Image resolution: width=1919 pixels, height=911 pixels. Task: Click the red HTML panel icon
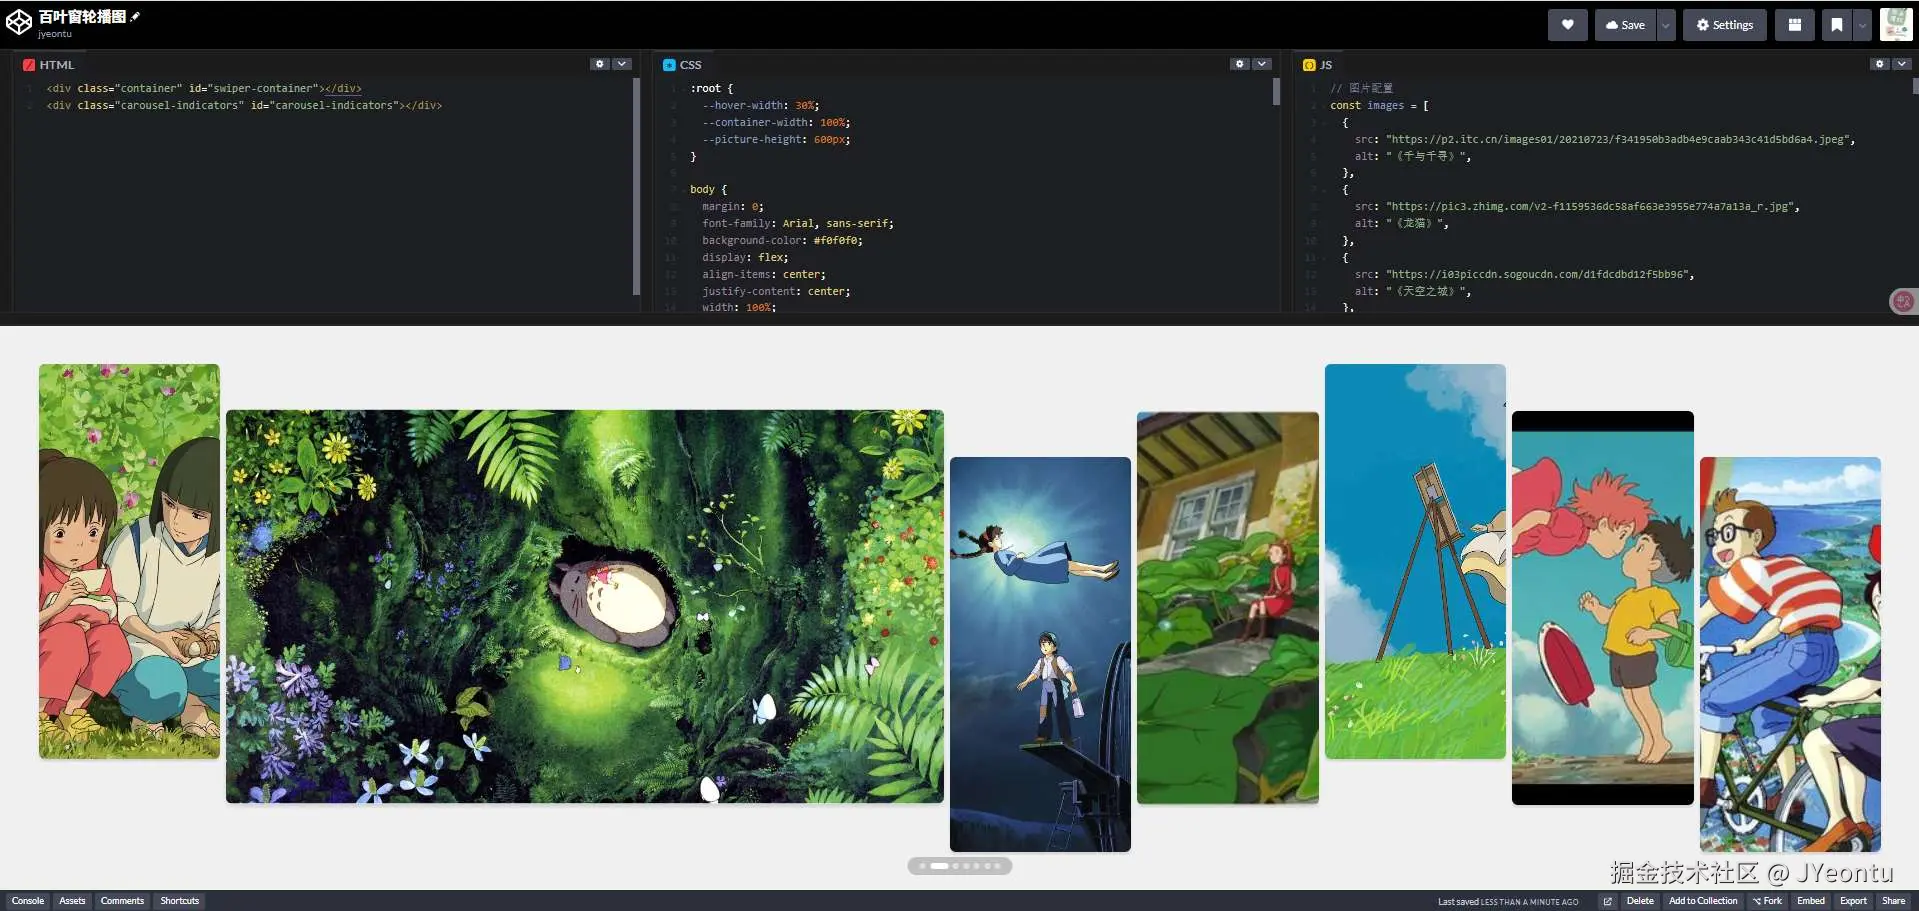[x=29, y=65]
